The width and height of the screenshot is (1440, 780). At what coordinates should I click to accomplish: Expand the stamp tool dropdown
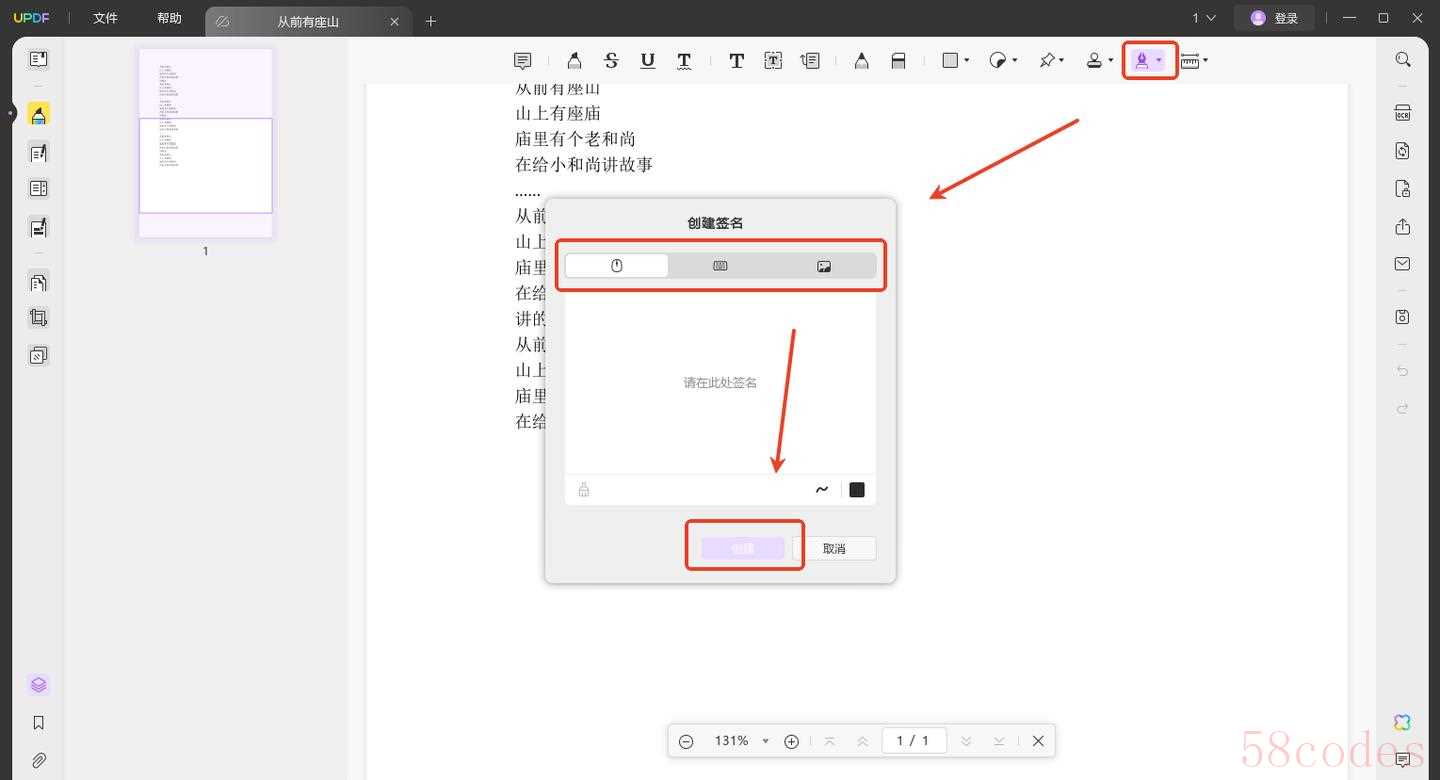point(1111,61)
